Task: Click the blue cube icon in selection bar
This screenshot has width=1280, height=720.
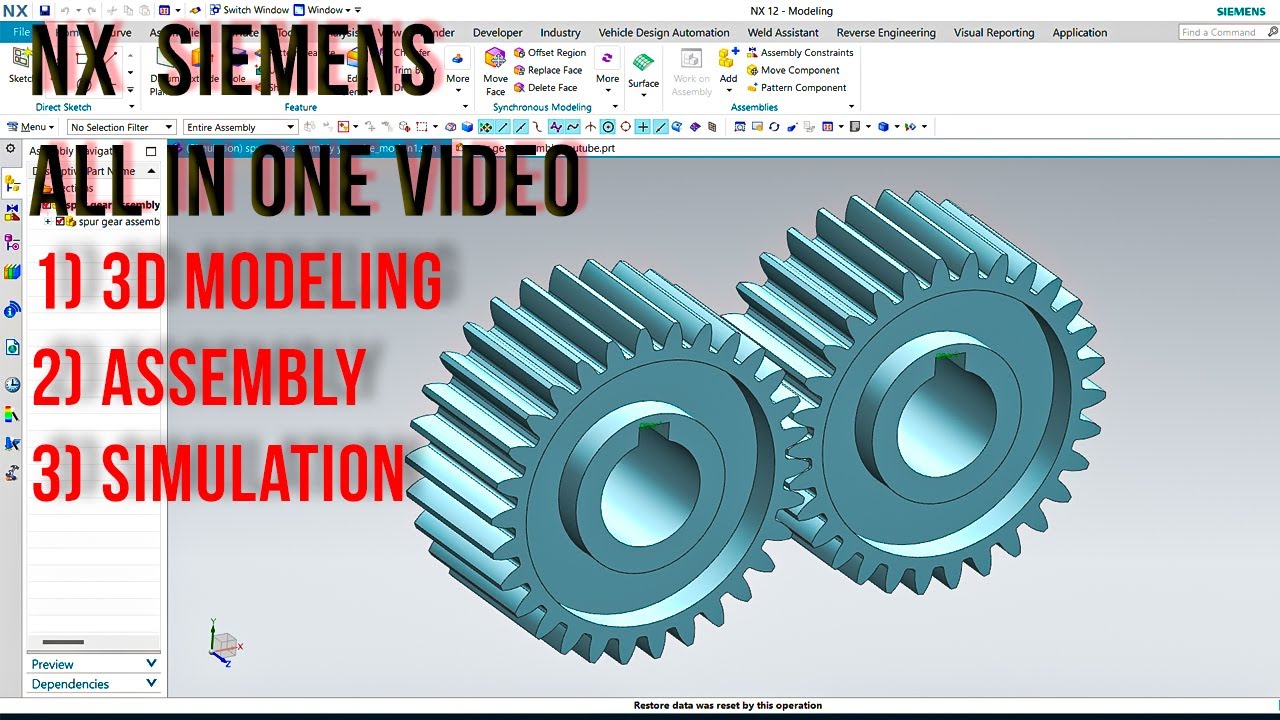Action: (x=467, y=127)
